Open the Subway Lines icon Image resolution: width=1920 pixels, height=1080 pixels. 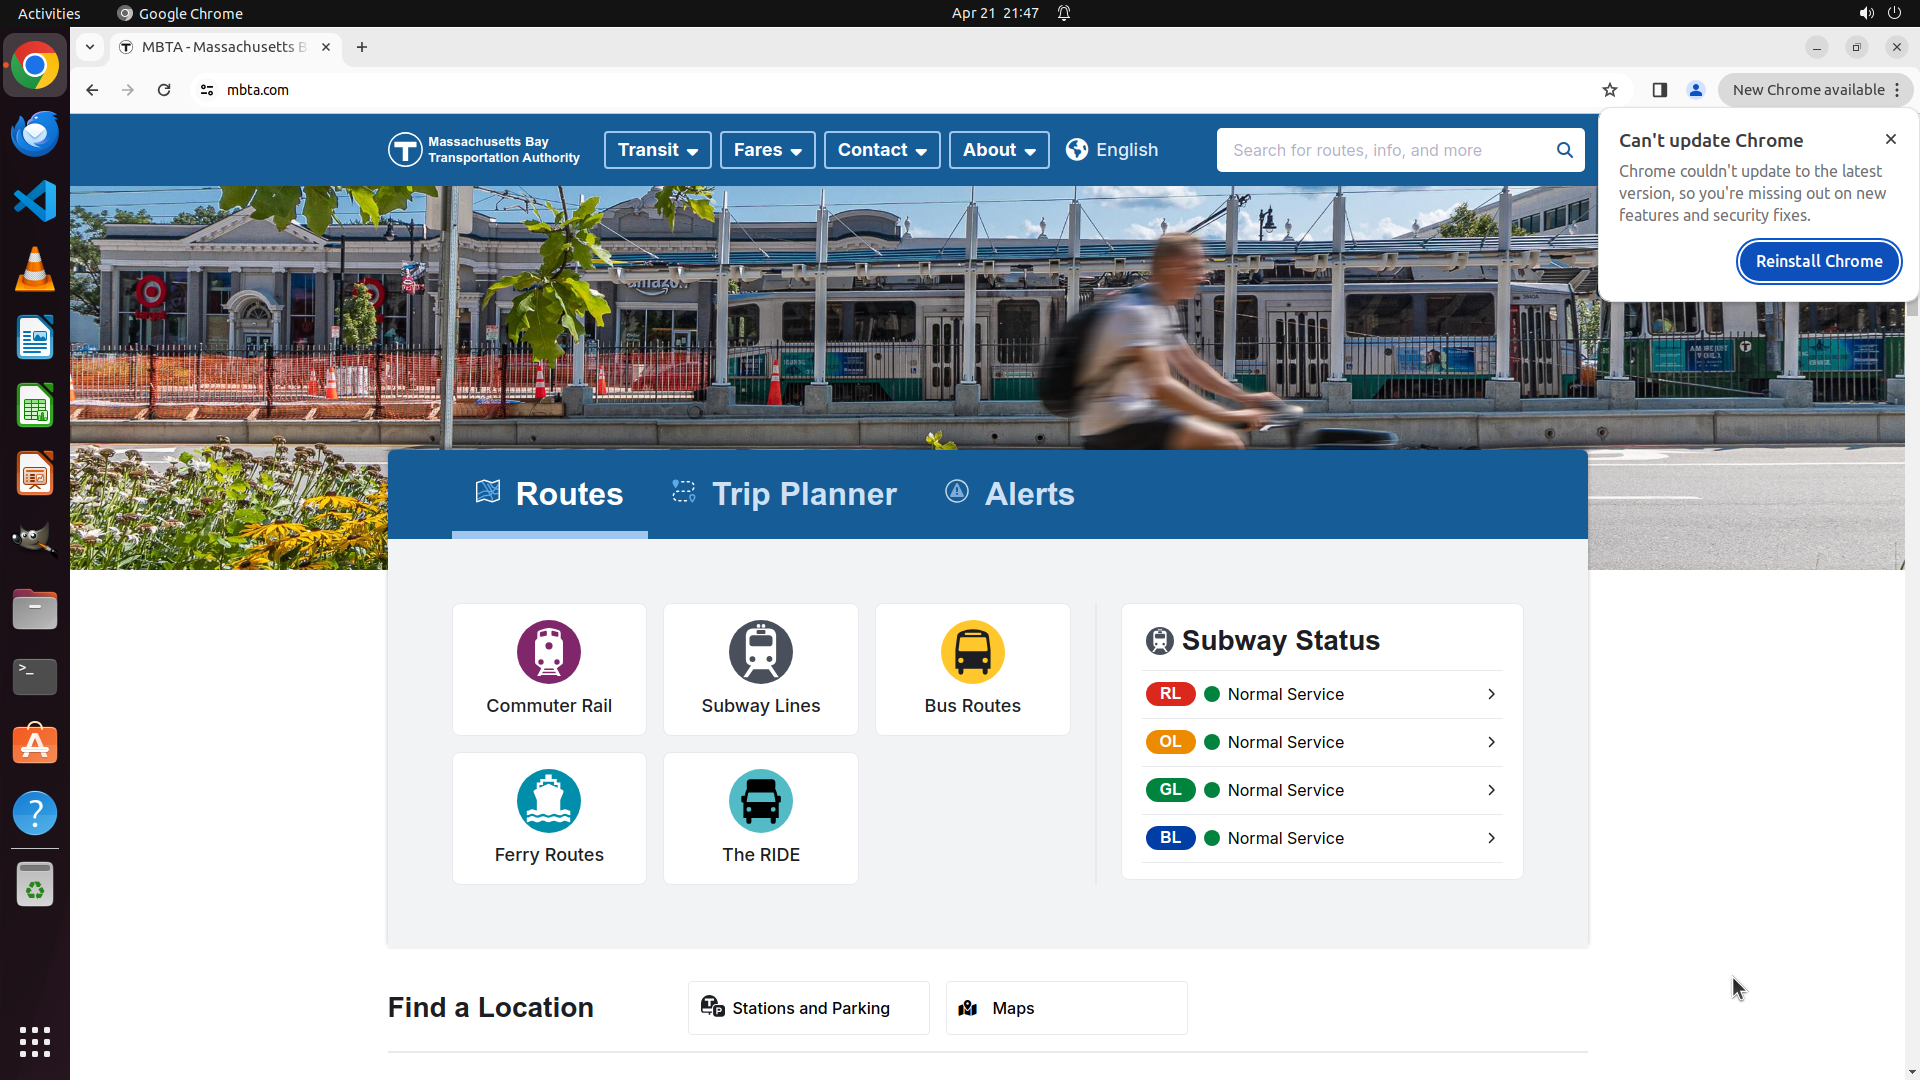coord(760,652)
